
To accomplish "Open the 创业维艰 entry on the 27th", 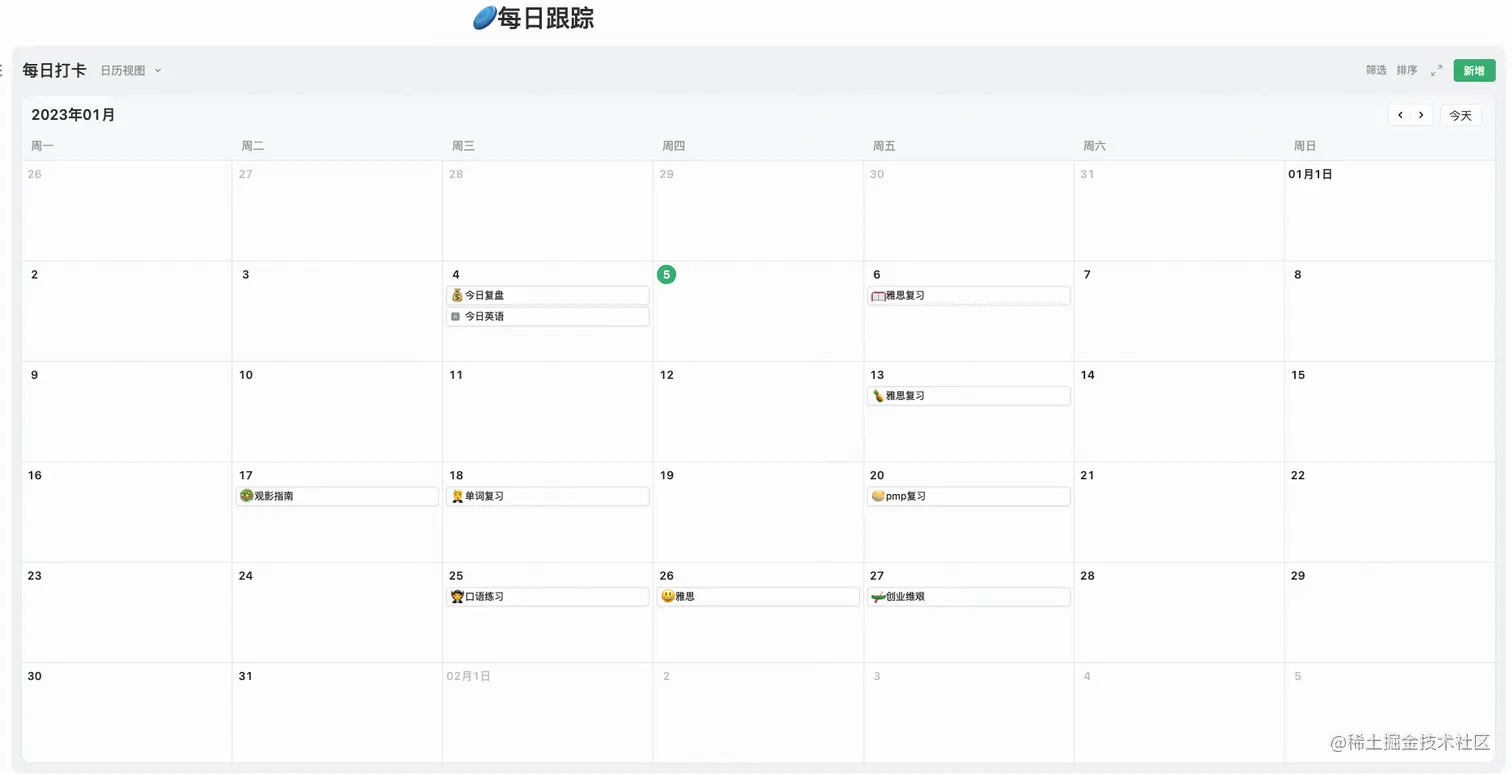I will (968, 597).
